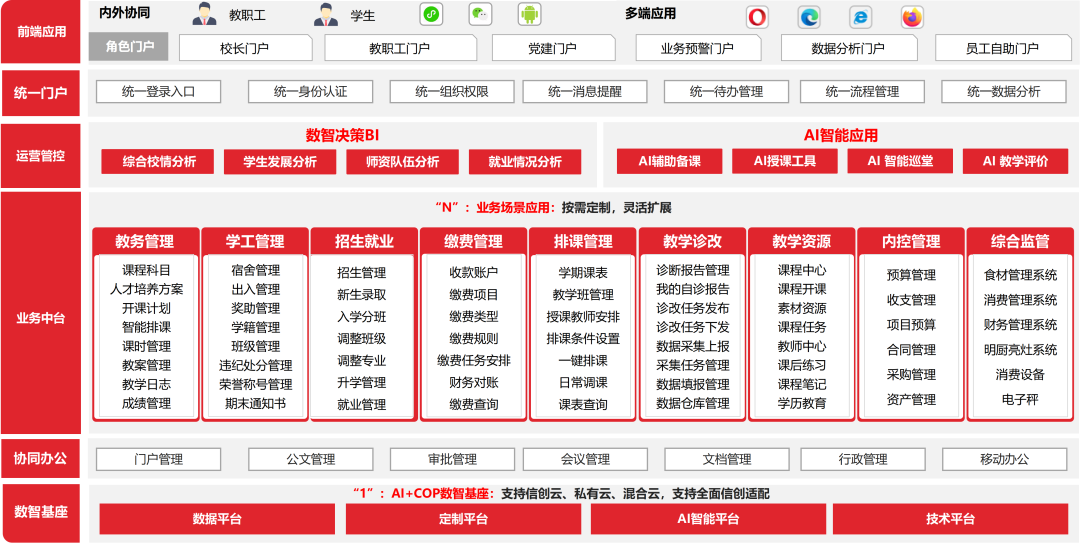Open the 技术平台 red bar
1080x544 pixels.
pyautogui.click(x=951, y=519)
